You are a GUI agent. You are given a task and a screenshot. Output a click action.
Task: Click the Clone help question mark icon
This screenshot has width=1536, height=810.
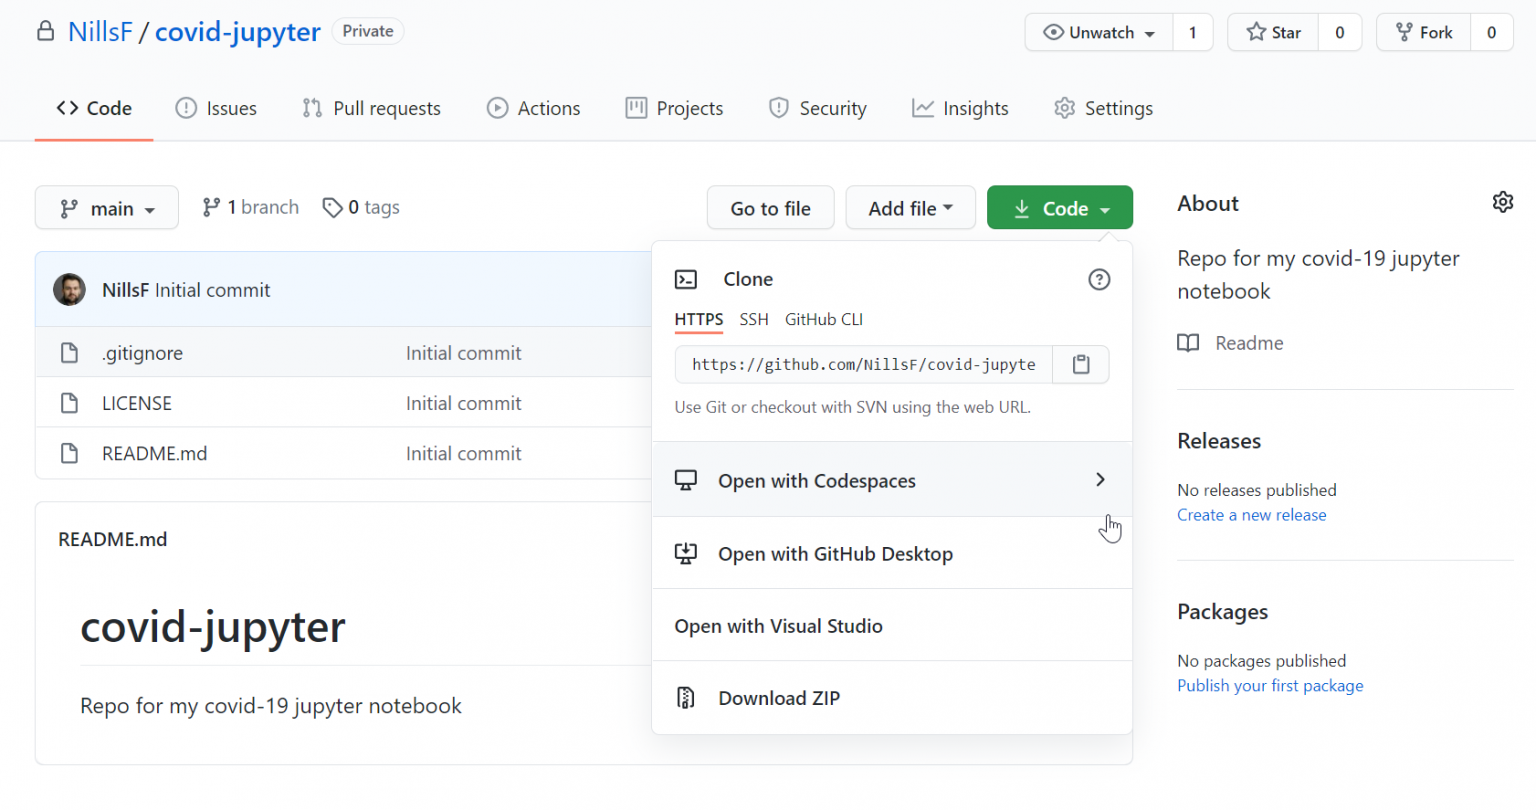pyautogui.click(x=1099, y=279)
